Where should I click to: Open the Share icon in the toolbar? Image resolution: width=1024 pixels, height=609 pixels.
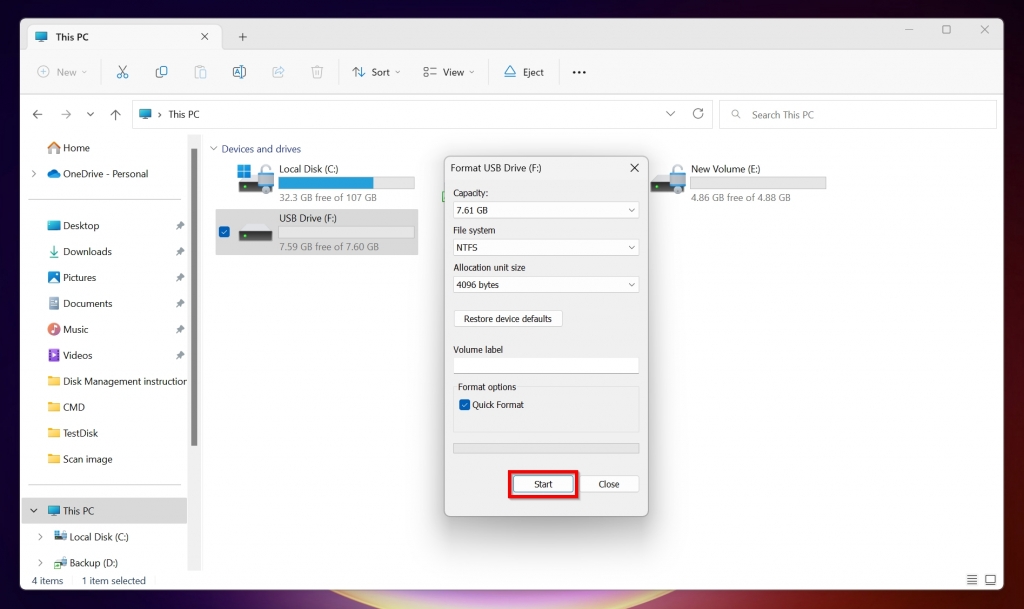click(x=278, y=71)
